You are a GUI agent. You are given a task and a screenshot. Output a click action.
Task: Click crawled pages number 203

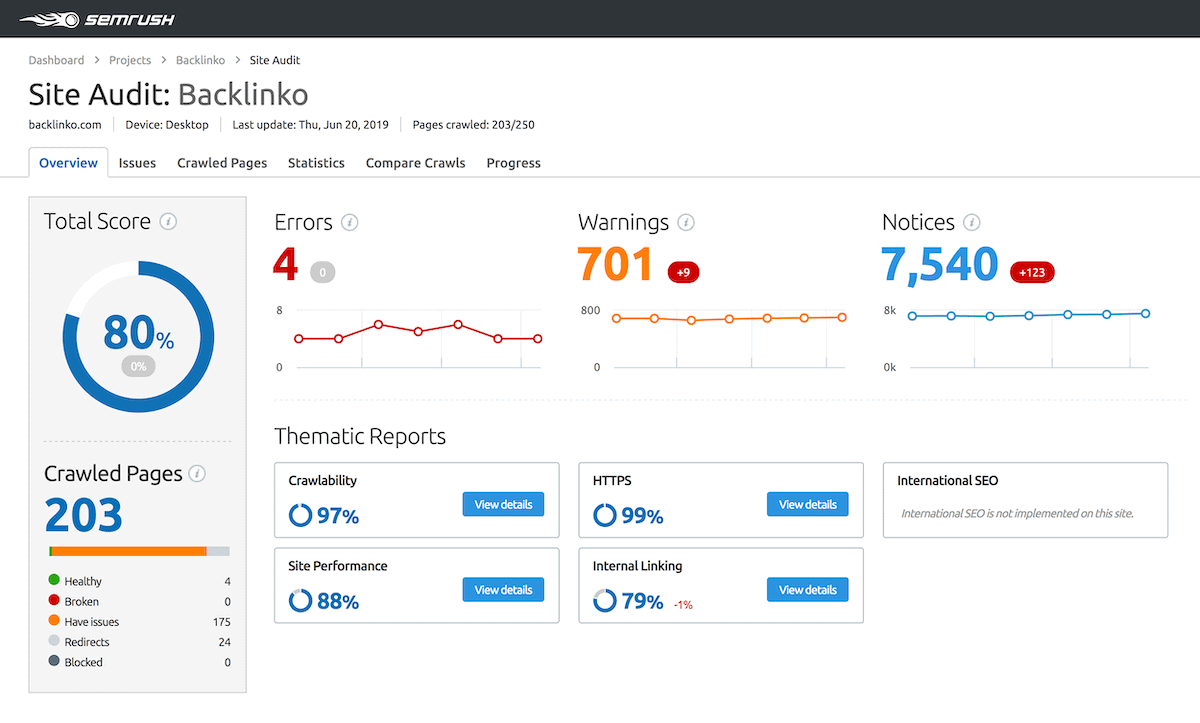pos(83,515)
